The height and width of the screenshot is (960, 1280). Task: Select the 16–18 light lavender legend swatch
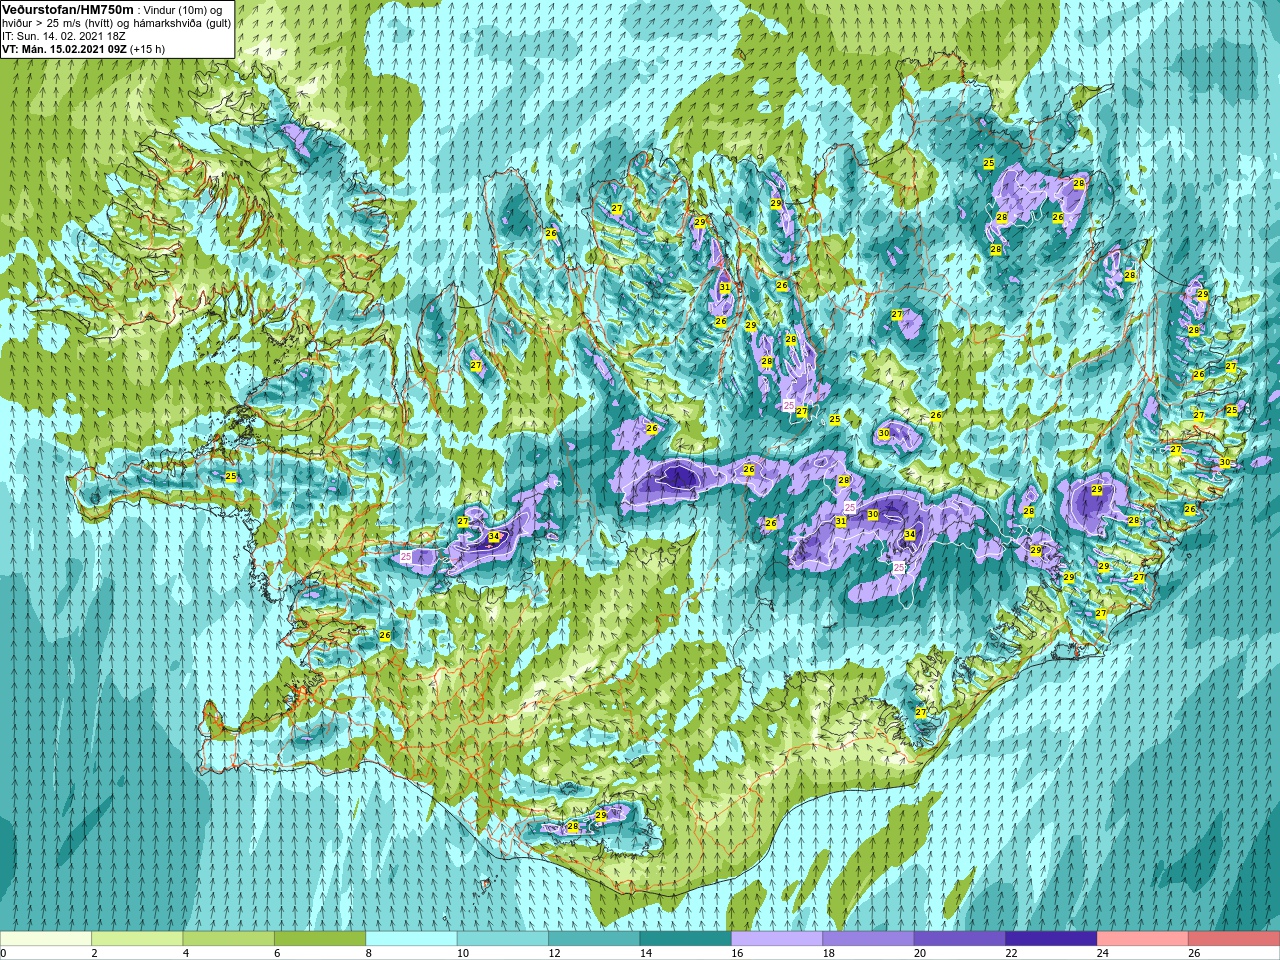777,939
